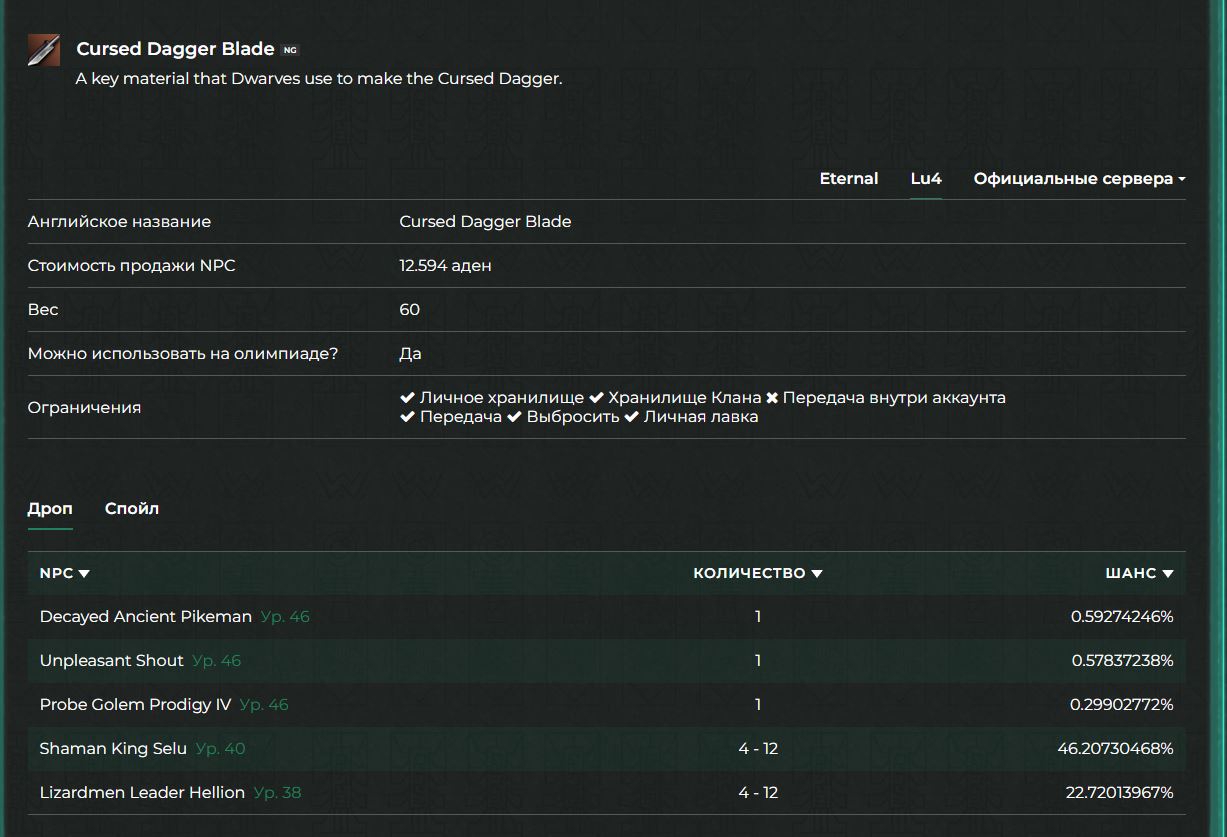Screen dimensions: 1227x837
Task: Select the Дроп tab
Action: click(x=50, y=509)
